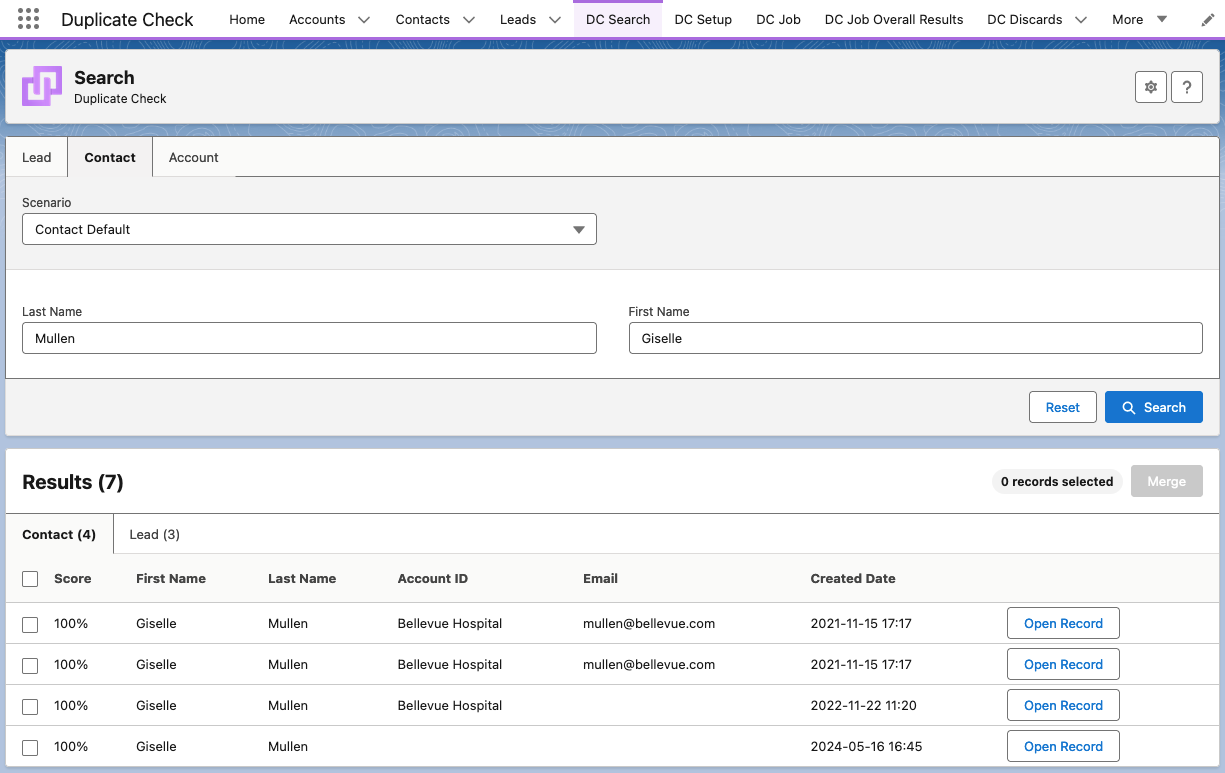
Task: Click the Email column header
Action: coord(600,578)
